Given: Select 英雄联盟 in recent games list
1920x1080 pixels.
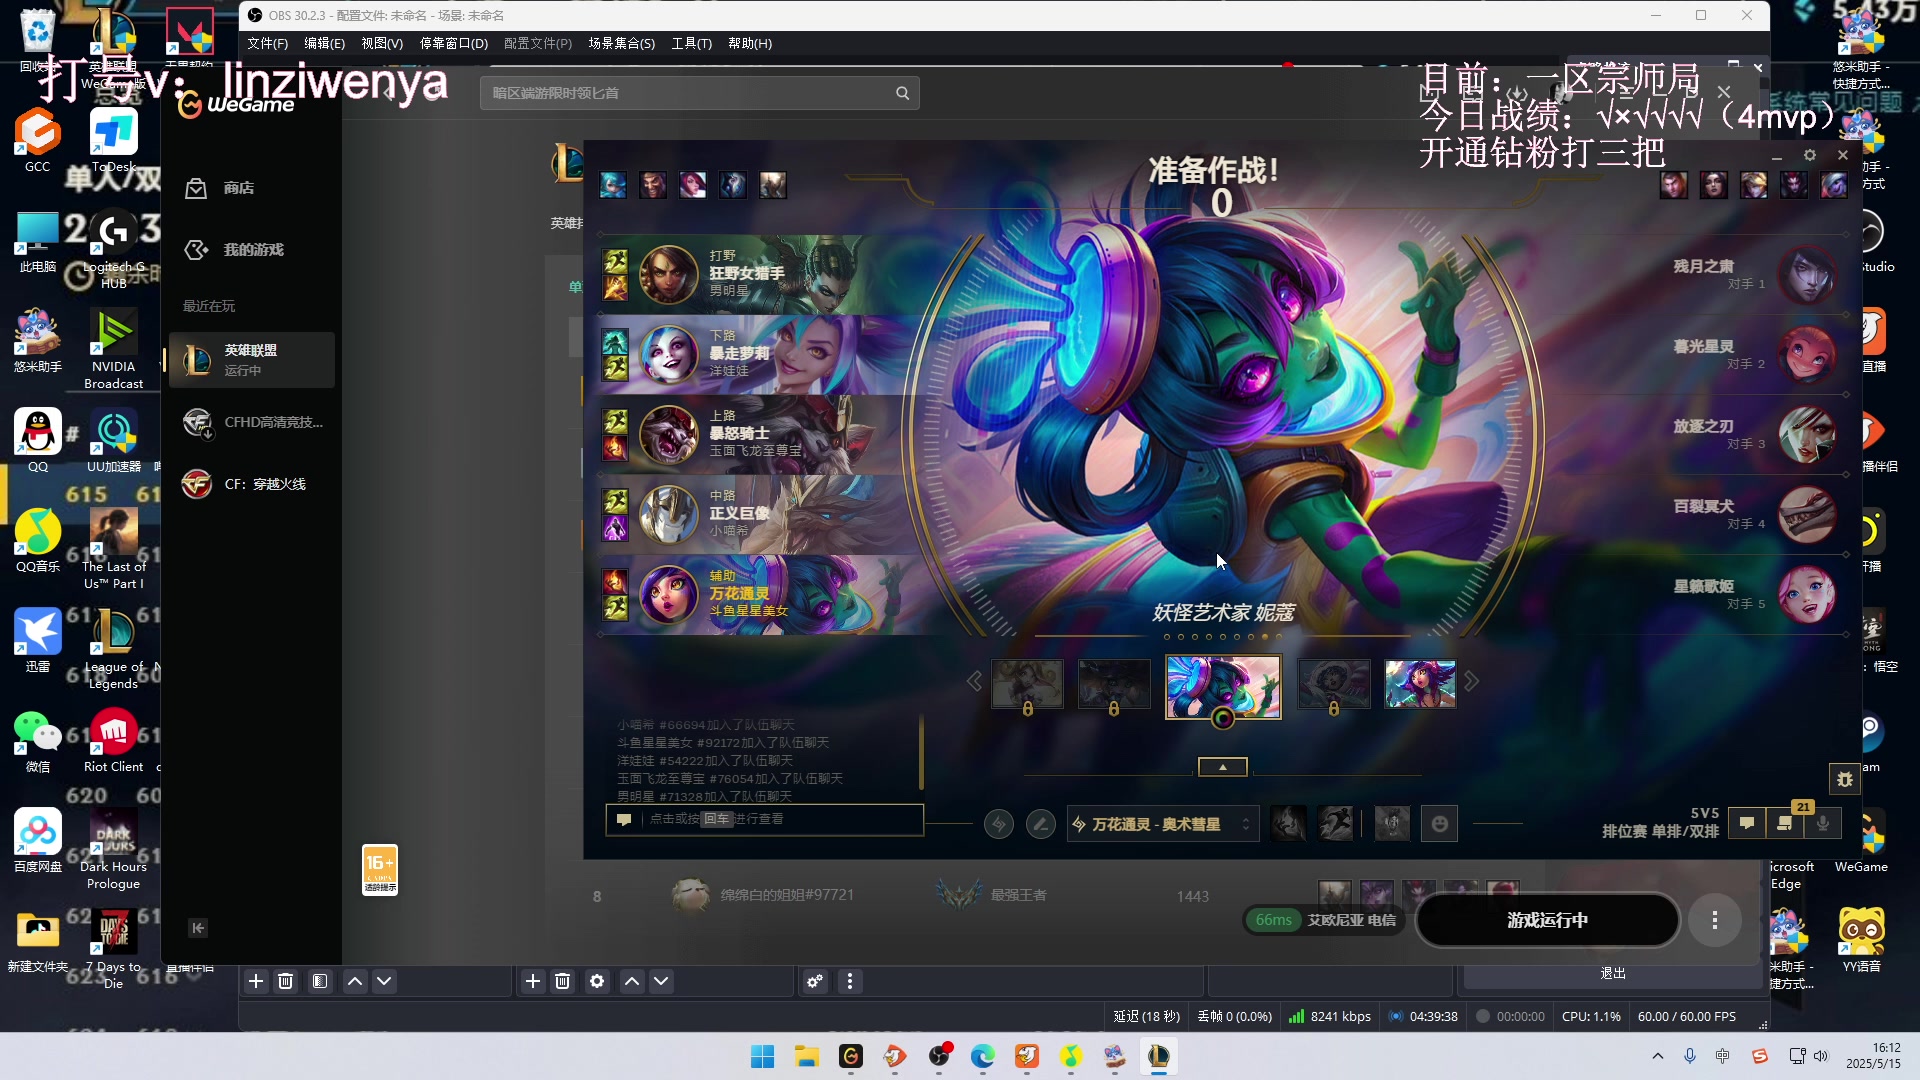Looking at the screenshot, I should coord(251,360).
